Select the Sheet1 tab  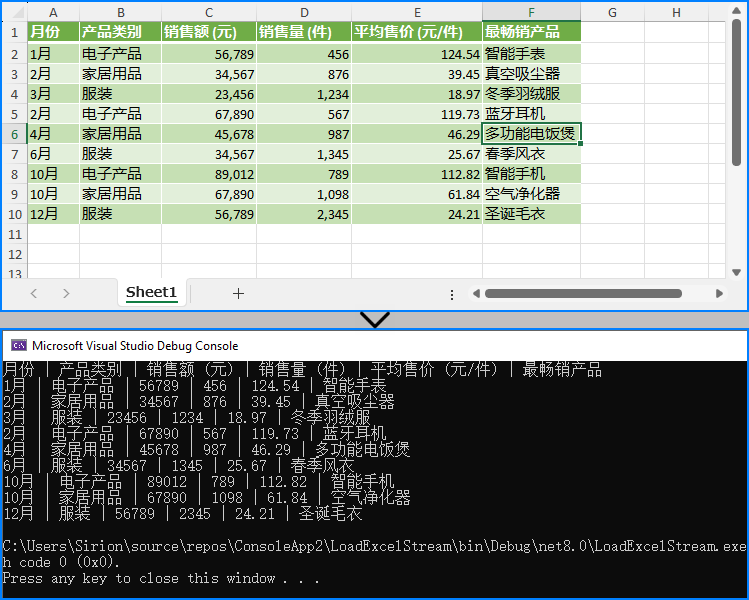tap(151, 292)
